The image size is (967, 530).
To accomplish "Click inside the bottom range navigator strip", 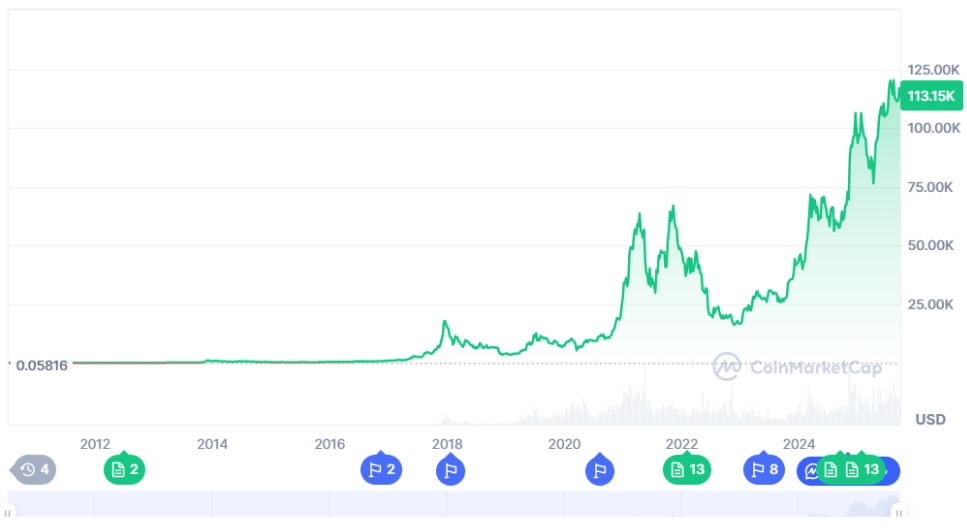I will click(x=450, y=510).
